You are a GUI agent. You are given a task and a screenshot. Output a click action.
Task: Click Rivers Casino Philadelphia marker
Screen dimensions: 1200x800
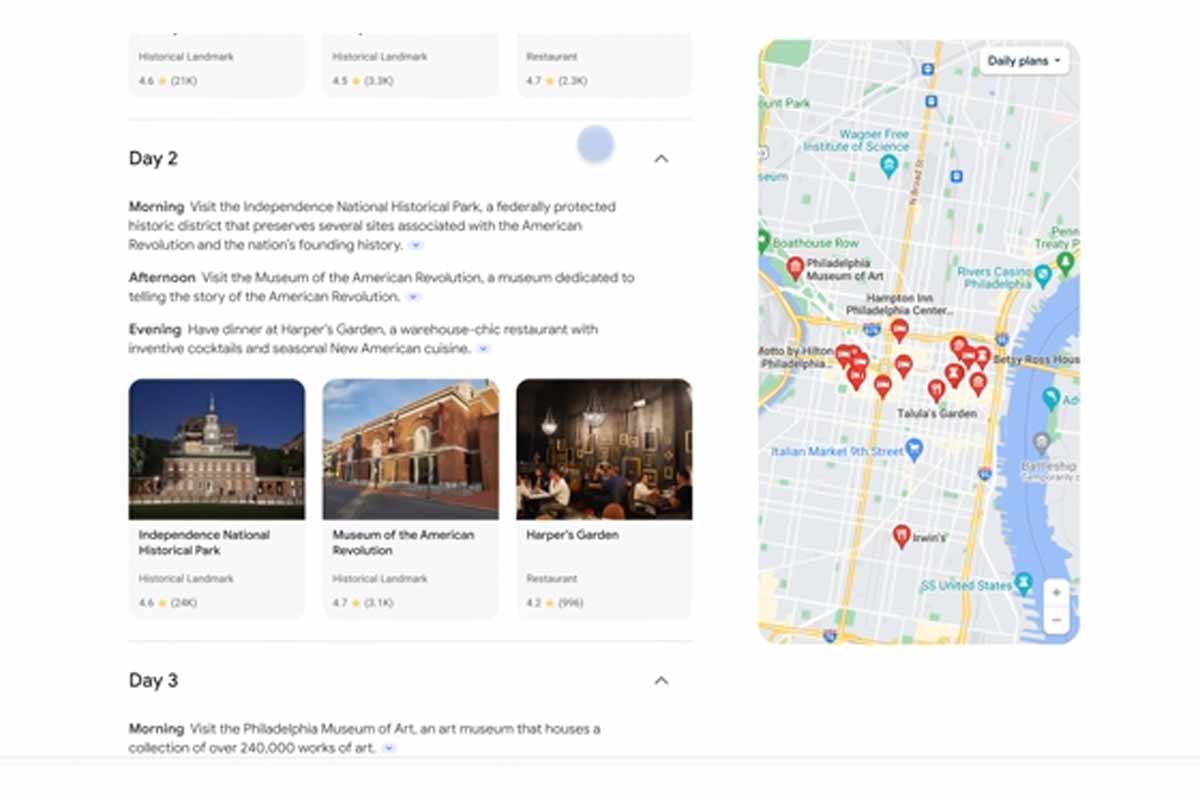[x=1043, y=274]
